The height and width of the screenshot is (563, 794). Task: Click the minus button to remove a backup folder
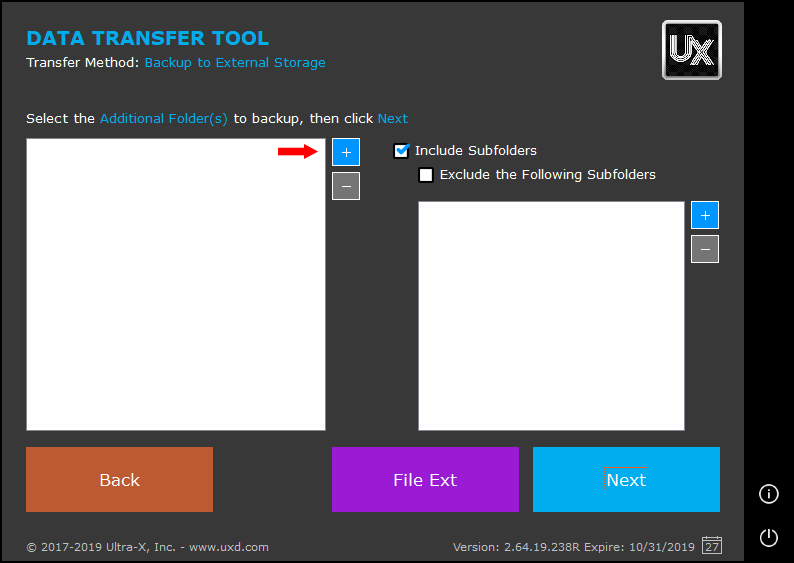[x=346, y=186]
